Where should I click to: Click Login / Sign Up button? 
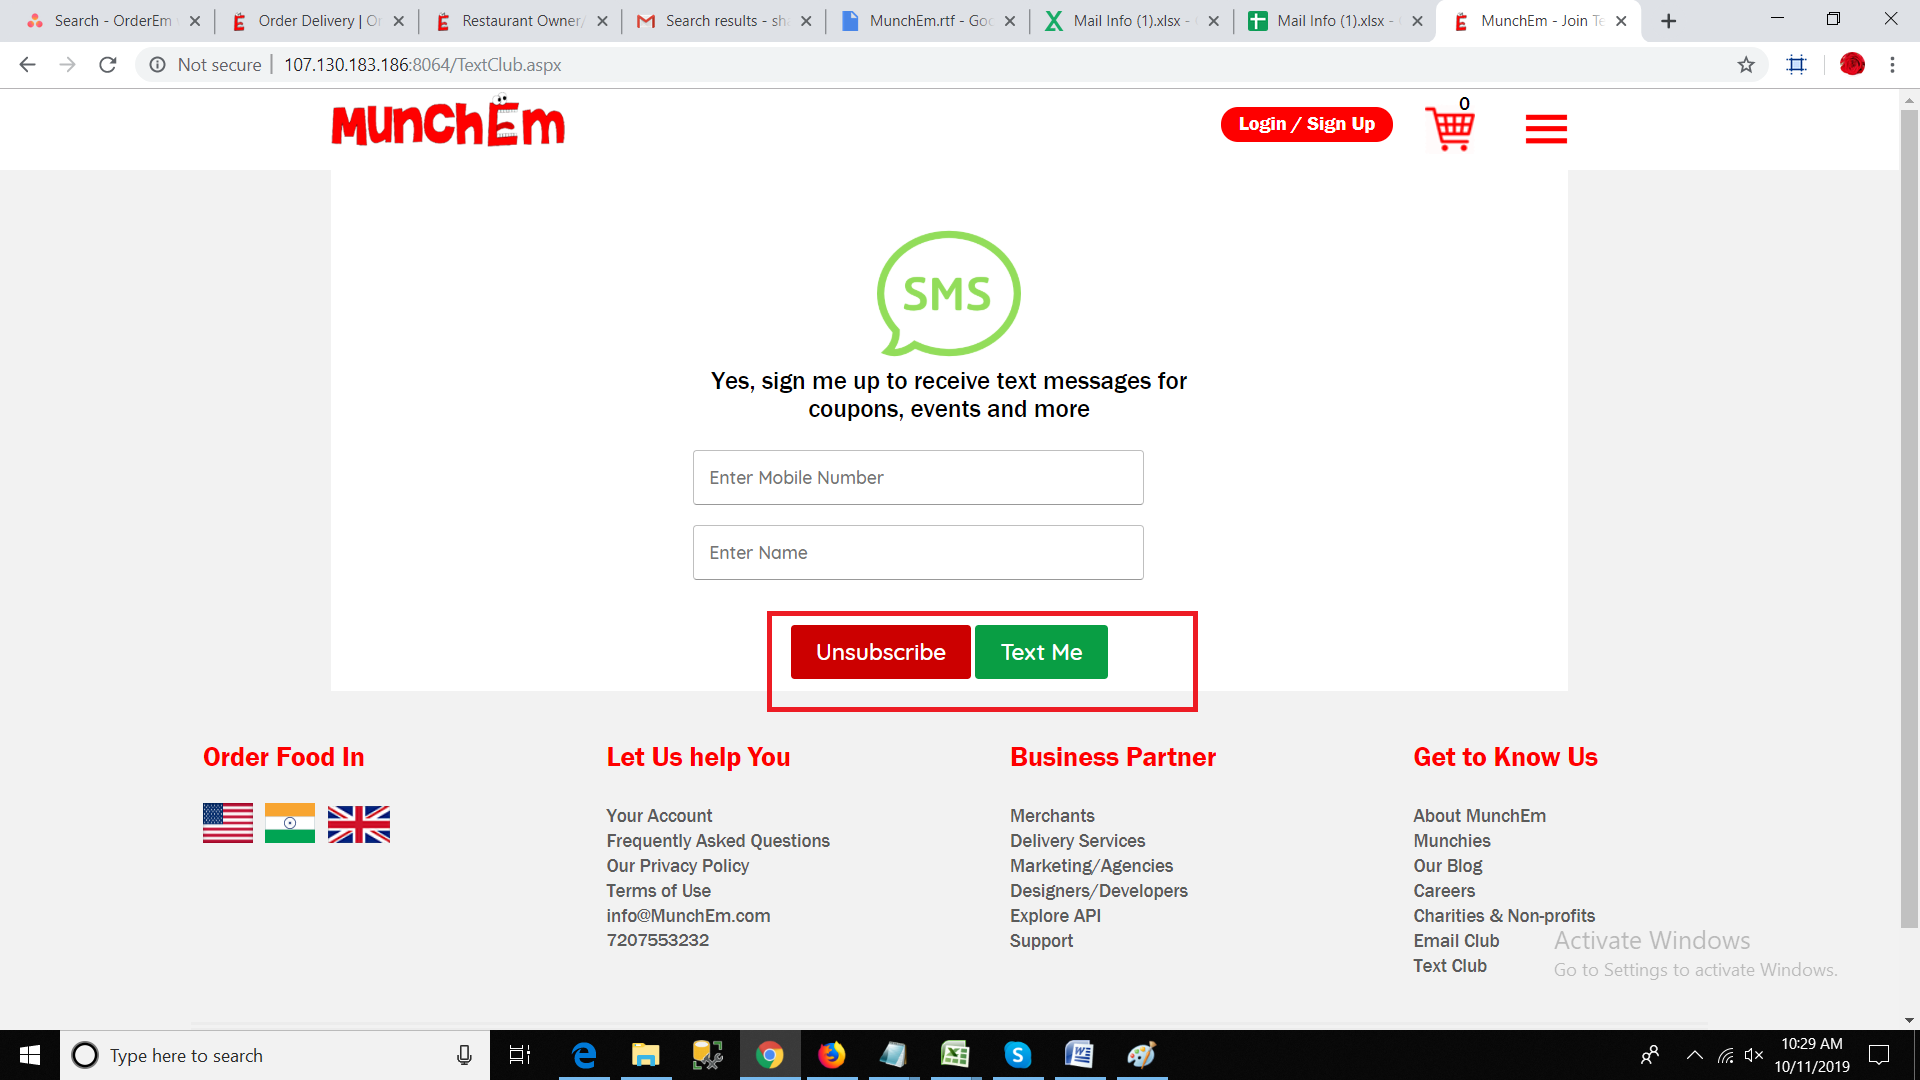[x=1306, y=124]
